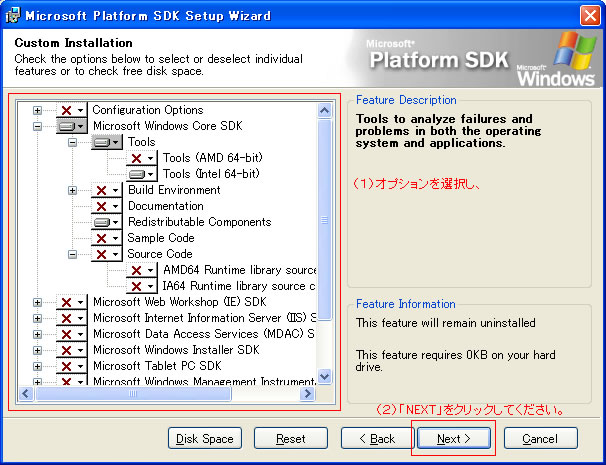
Task: Open install-state dropdown for Build Environment
Action: 107,190
